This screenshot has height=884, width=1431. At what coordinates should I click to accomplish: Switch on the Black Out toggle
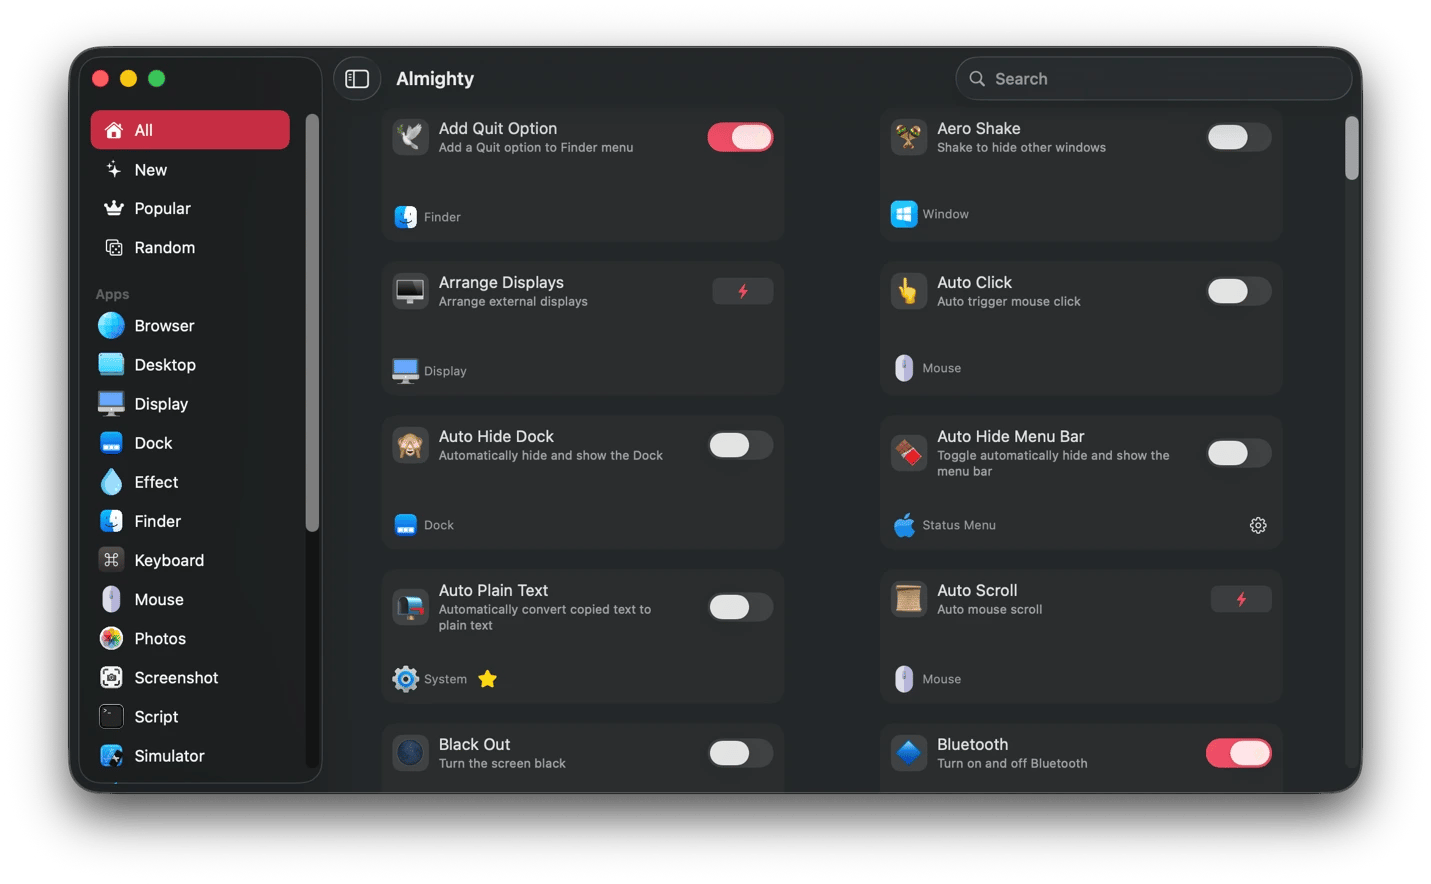tap(740, 753)
